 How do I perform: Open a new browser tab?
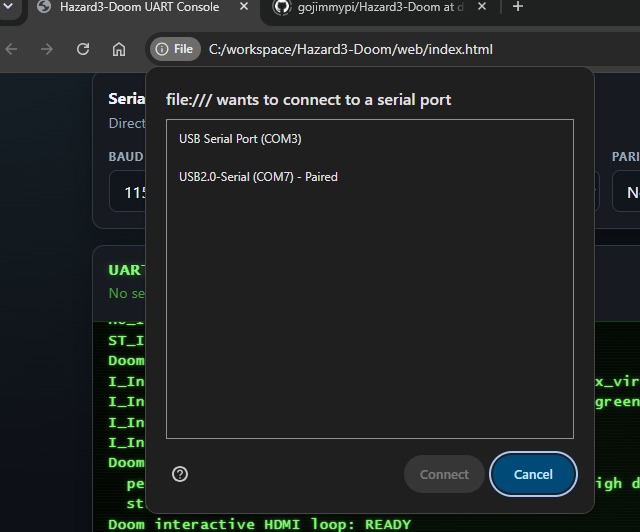[x=518, y=7]
